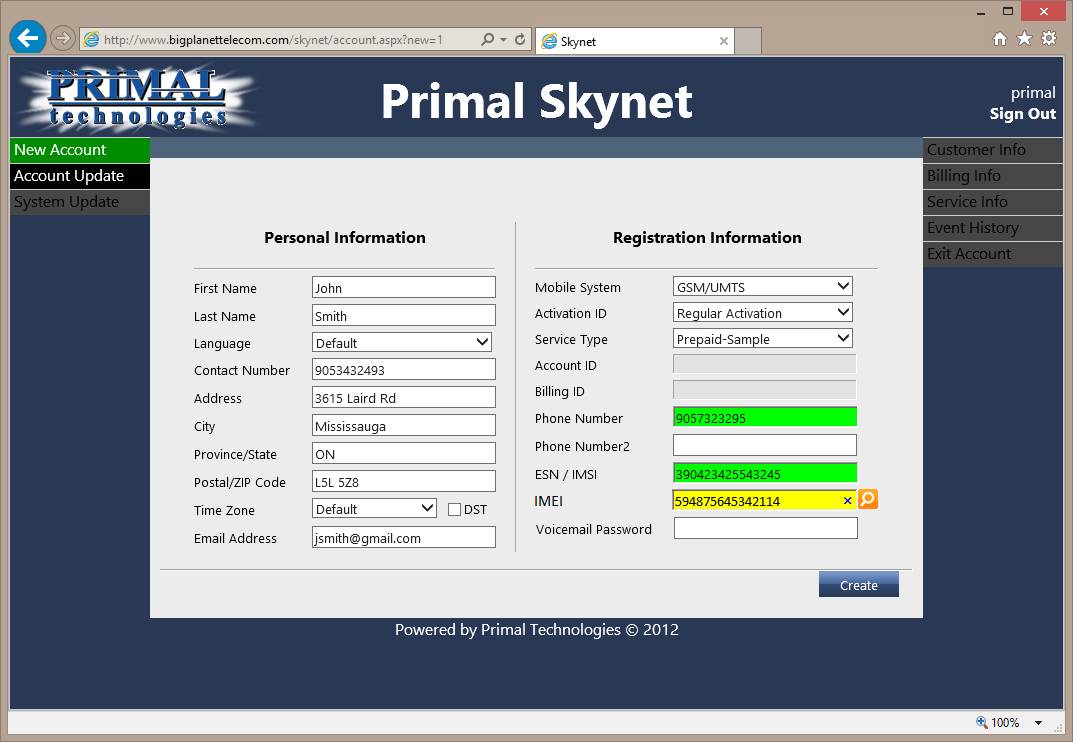This screenshot has width=1073, height=742.
Task: Click the browser forward arrow button
Action: 63,38
